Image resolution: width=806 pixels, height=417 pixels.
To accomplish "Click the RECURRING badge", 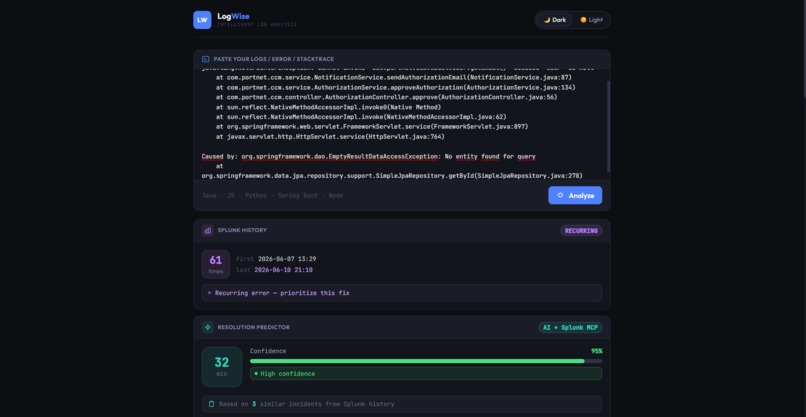I will [x=581, y=231].
